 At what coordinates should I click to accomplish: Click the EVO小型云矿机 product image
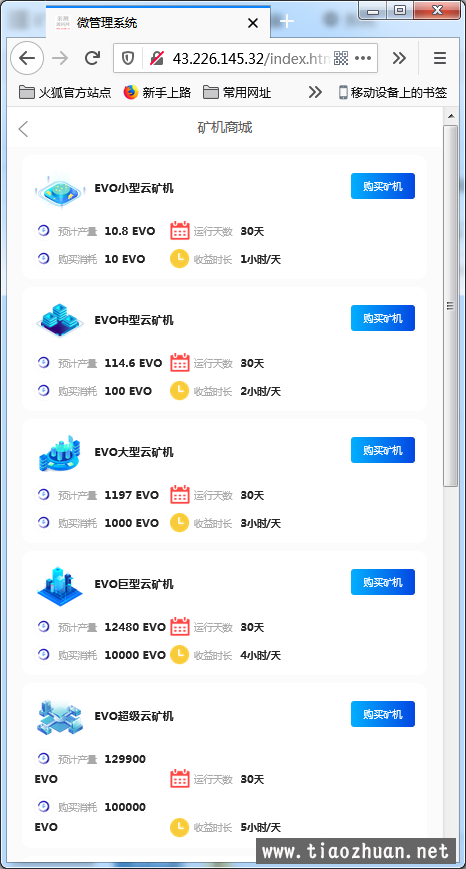point(60,190)
